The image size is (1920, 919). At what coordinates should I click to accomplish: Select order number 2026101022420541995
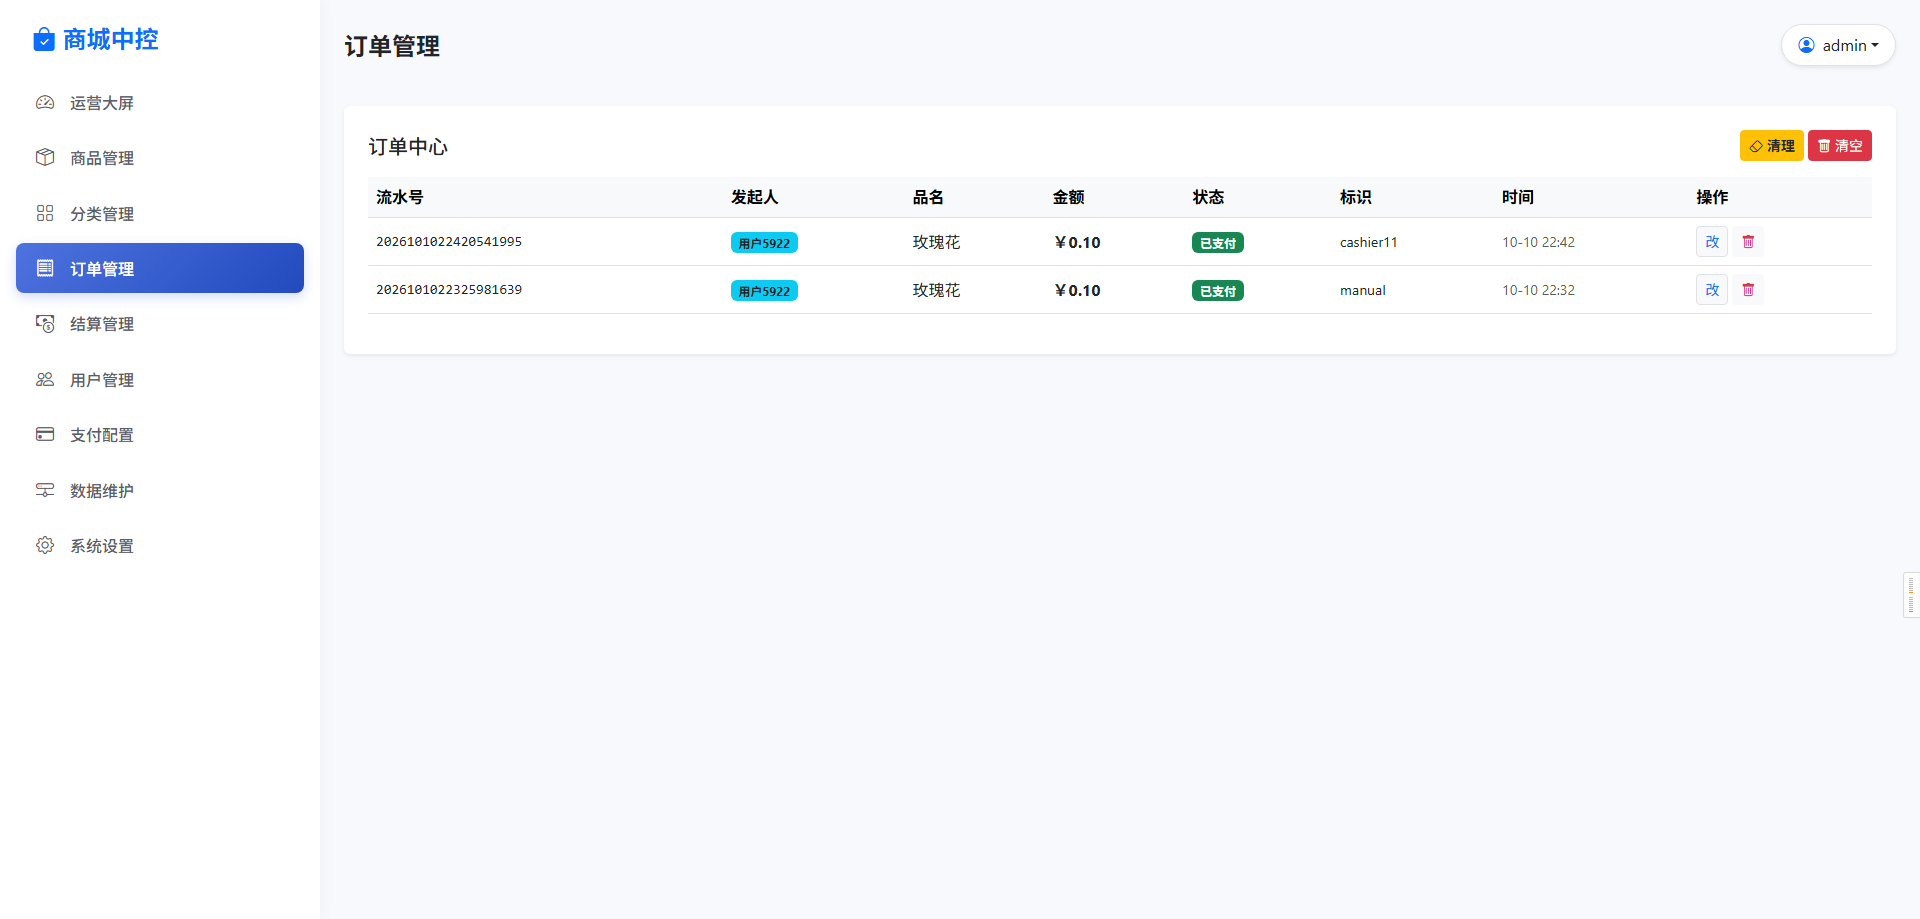tap(449, 241)
